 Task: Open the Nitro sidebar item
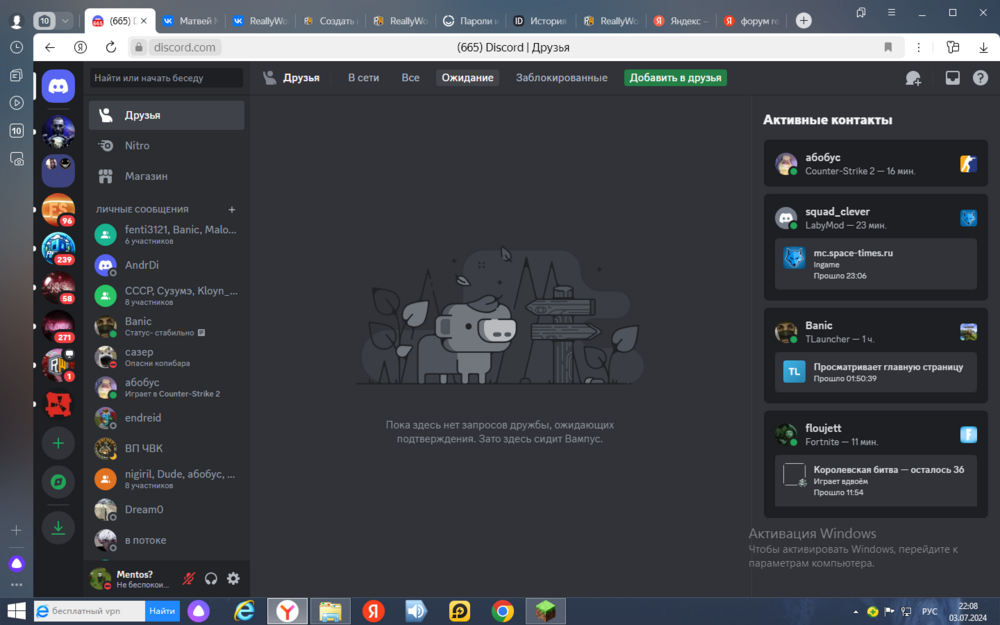click(166, 145)
